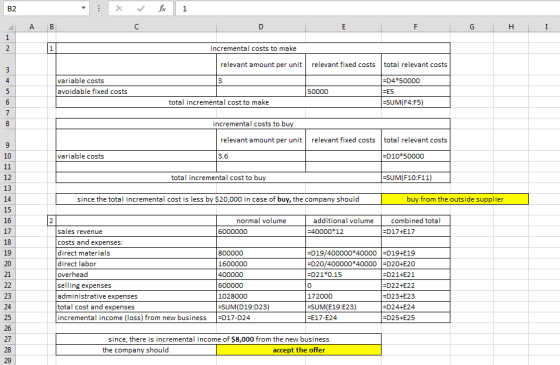Click 'combined total' header cell
Screen dimensions: 560x365
(416, 221)
